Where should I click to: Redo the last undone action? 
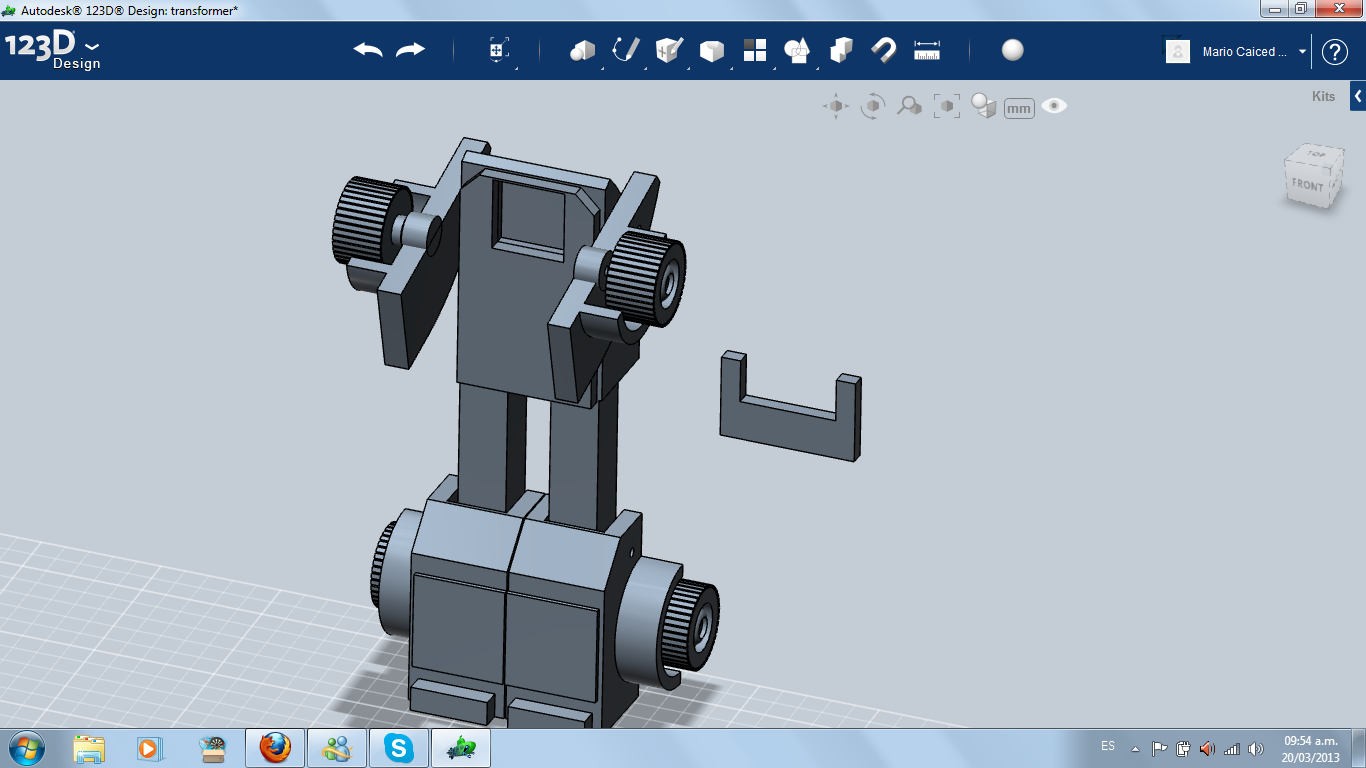[x=410, y=50]
